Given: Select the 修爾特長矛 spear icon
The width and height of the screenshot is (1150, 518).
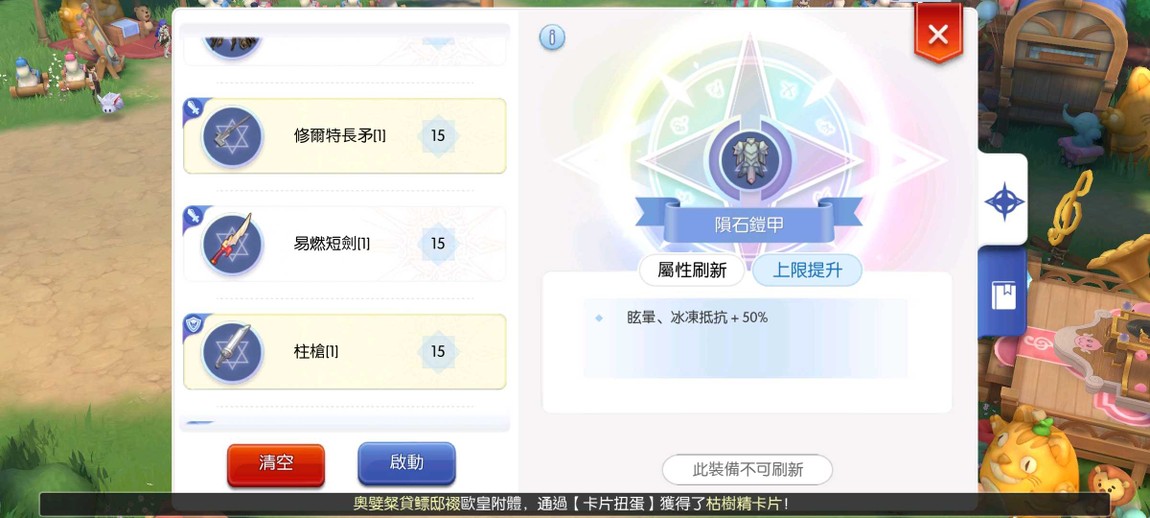Looking at the screenshot, I should tap(232, 136).
